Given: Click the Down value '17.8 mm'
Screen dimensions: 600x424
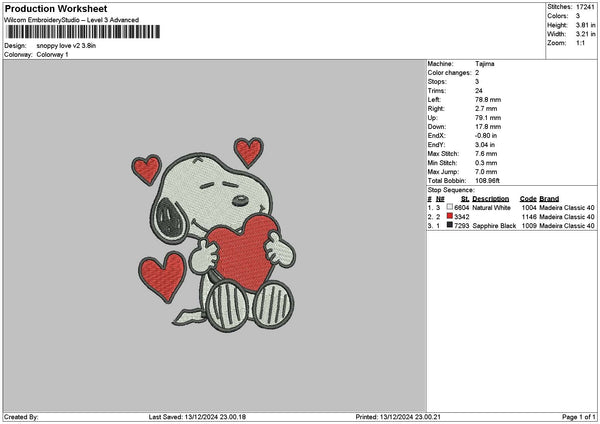Looking at the screenshot, I should 488,127.
